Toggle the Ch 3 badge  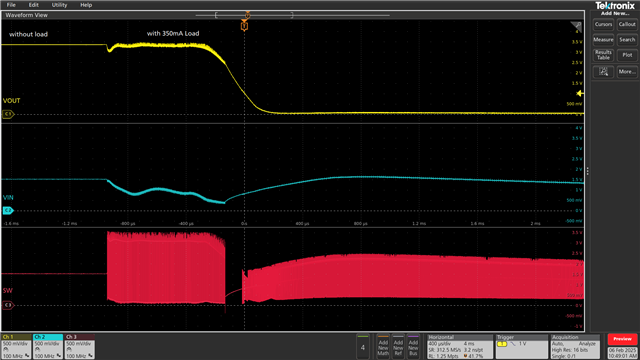point(80,347)
